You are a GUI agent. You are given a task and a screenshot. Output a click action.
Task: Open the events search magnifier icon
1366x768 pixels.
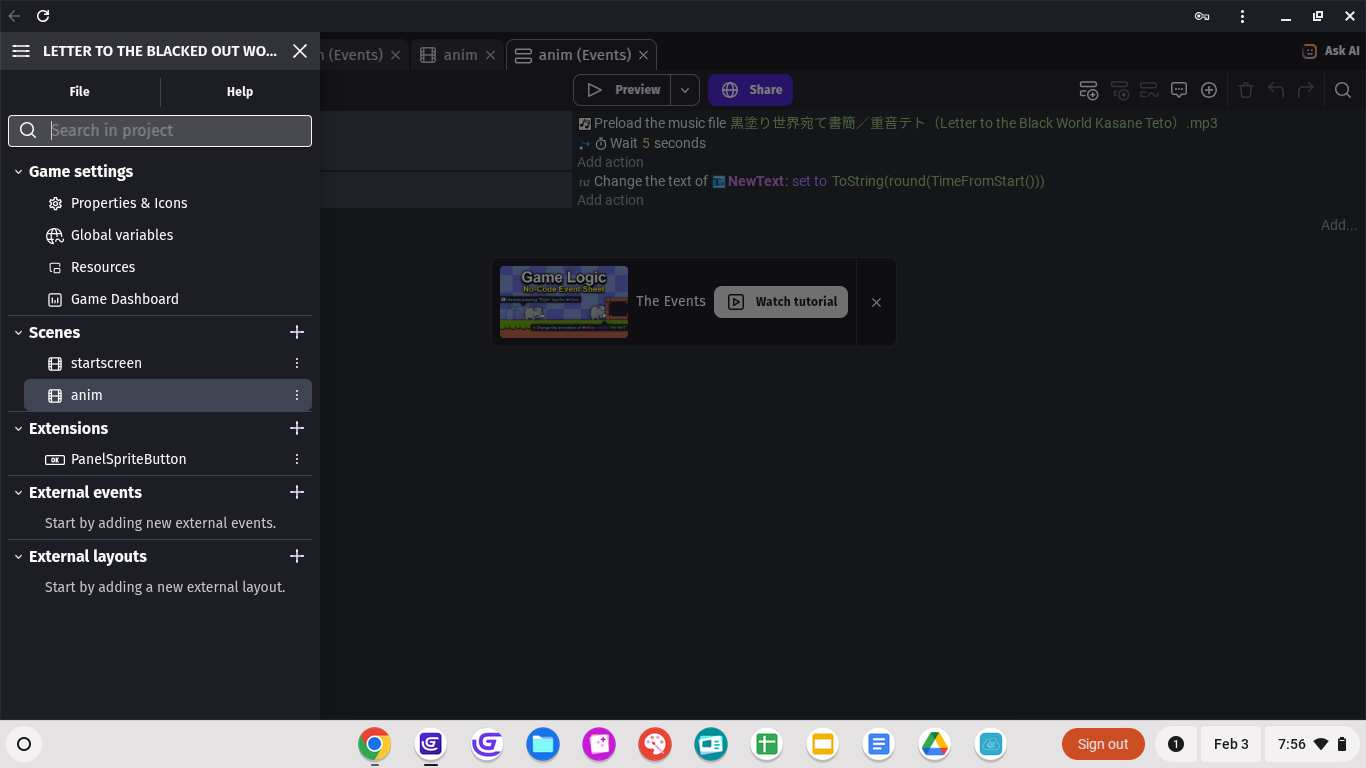(x=1343, y=90)
